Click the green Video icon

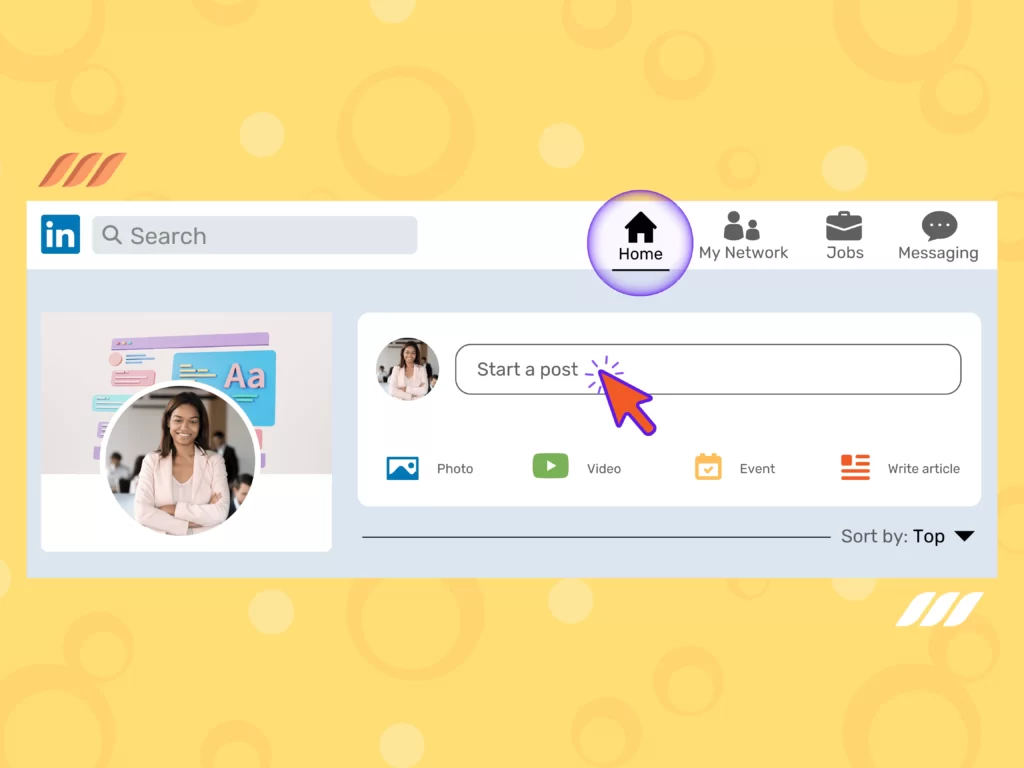(x=550, y=466)
